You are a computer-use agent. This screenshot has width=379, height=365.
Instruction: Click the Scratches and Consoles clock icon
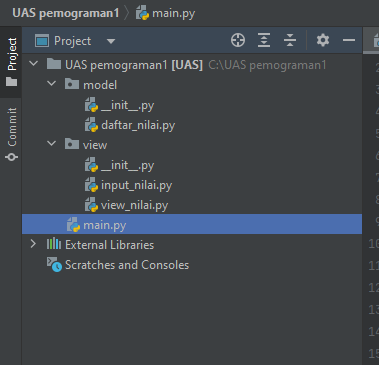[x=54, y=264]
